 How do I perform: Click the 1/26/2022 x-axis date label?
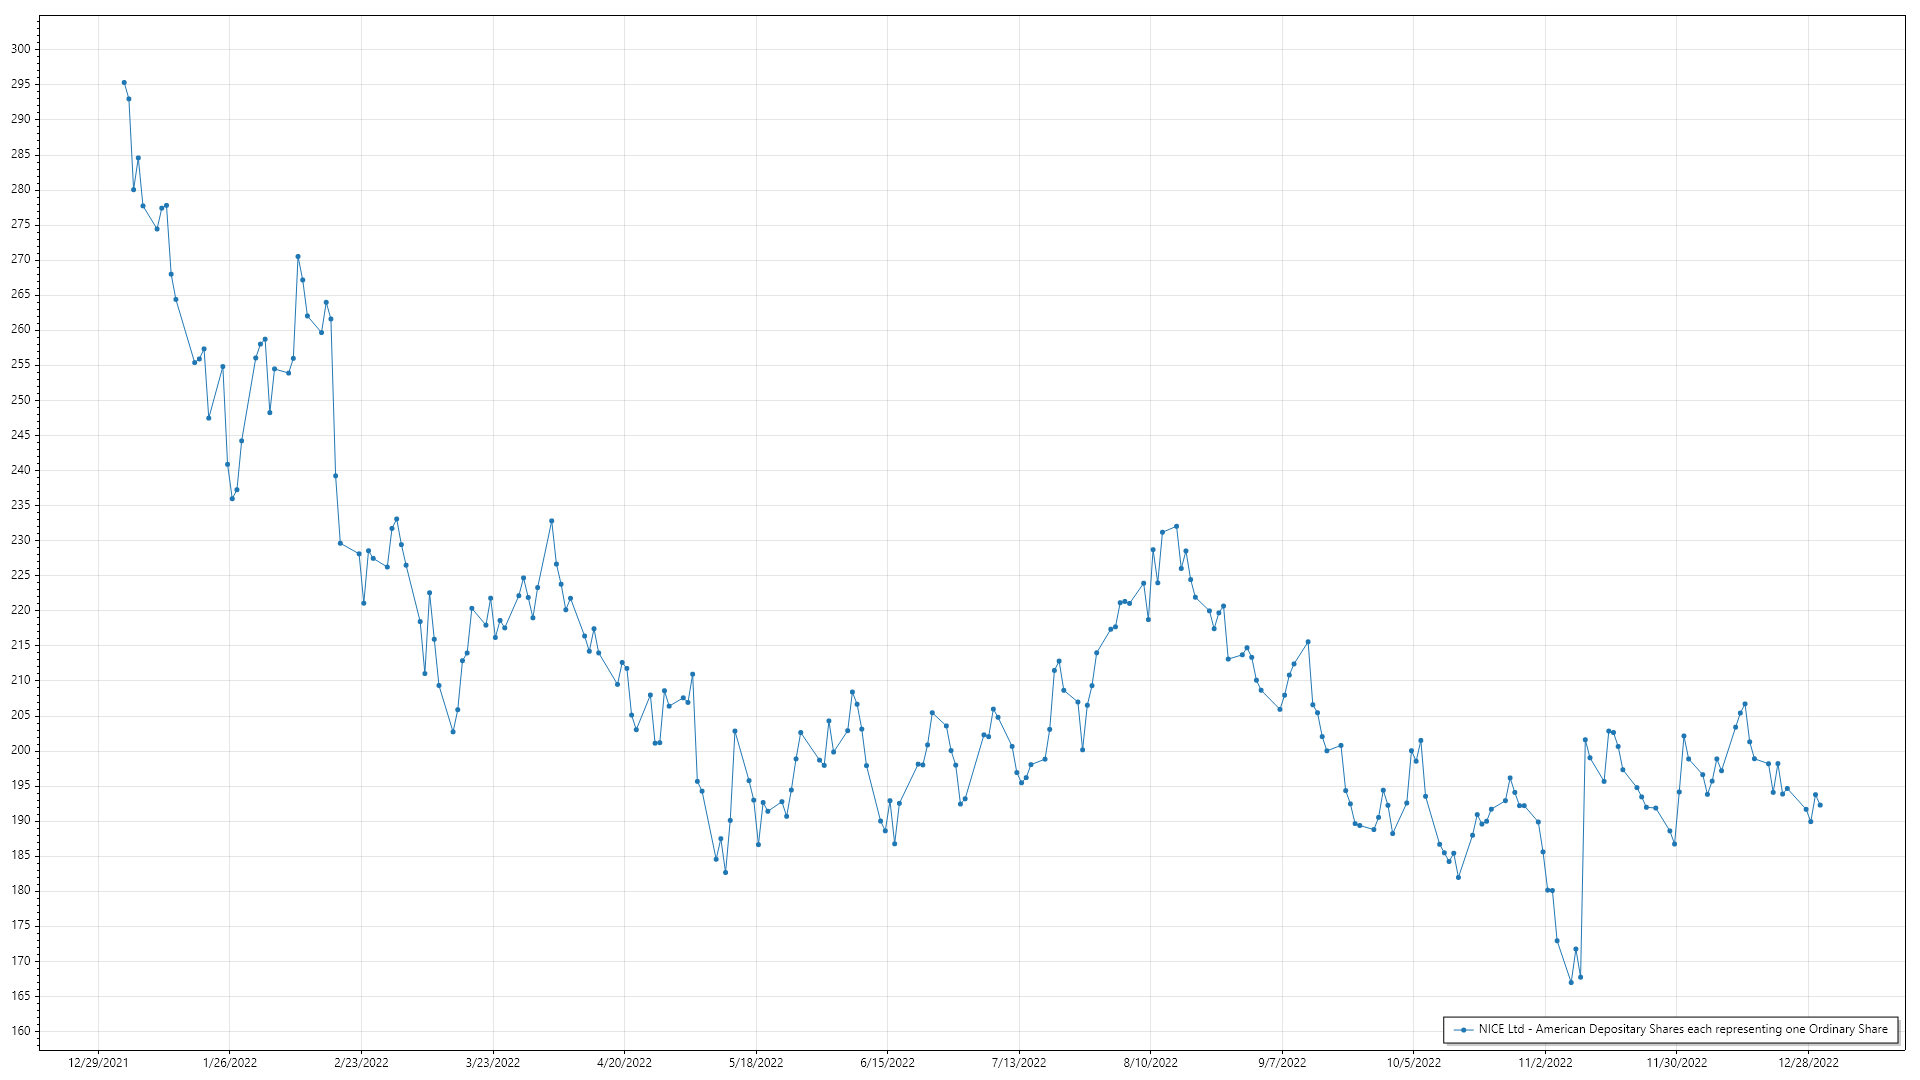230,1062
